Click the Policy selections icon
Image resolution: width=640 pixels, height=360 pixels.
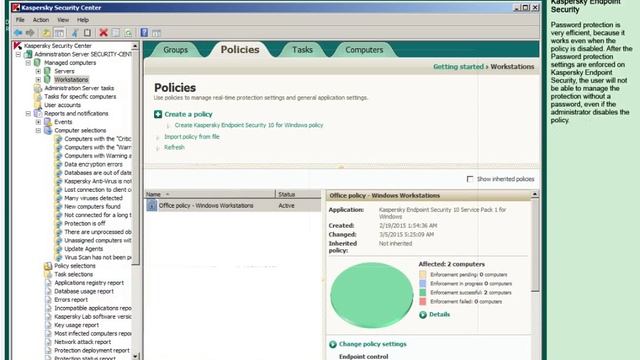click(48, 266)
